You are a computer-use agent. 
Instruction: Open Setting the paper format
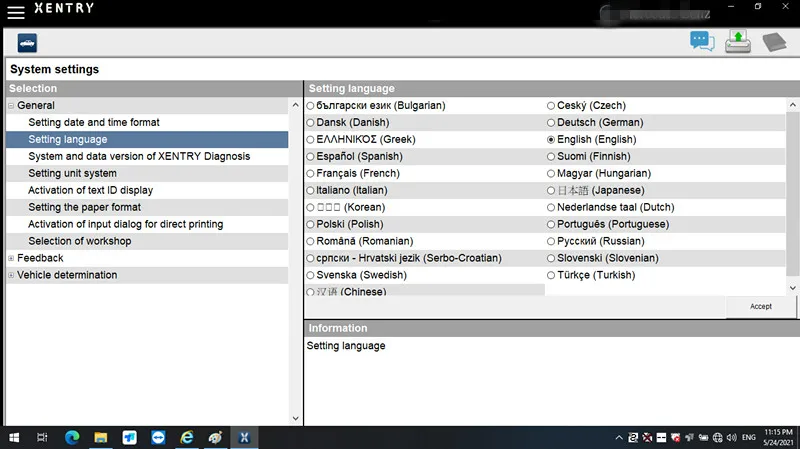(x=85, y=207)
